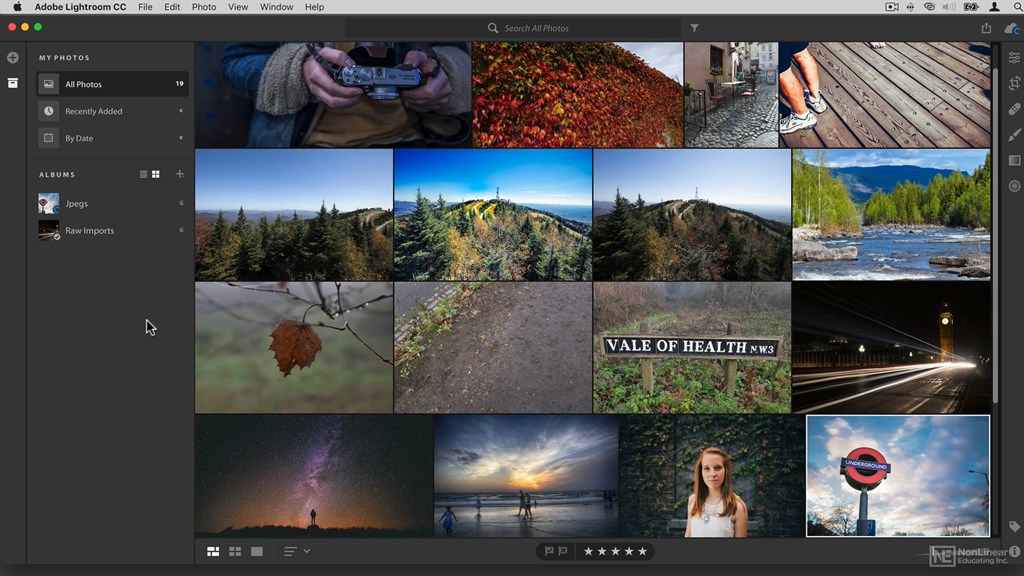The width and height of the screenshot is (1024, 576).
Task: Open the View menu
Action: click(x=238, y=7)
